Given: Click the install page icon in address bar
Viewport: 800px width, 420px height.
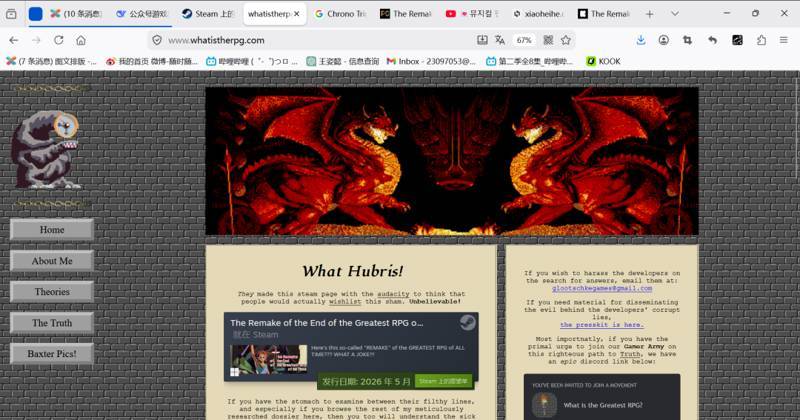Looking at the screenshot, I should (482, 40).
